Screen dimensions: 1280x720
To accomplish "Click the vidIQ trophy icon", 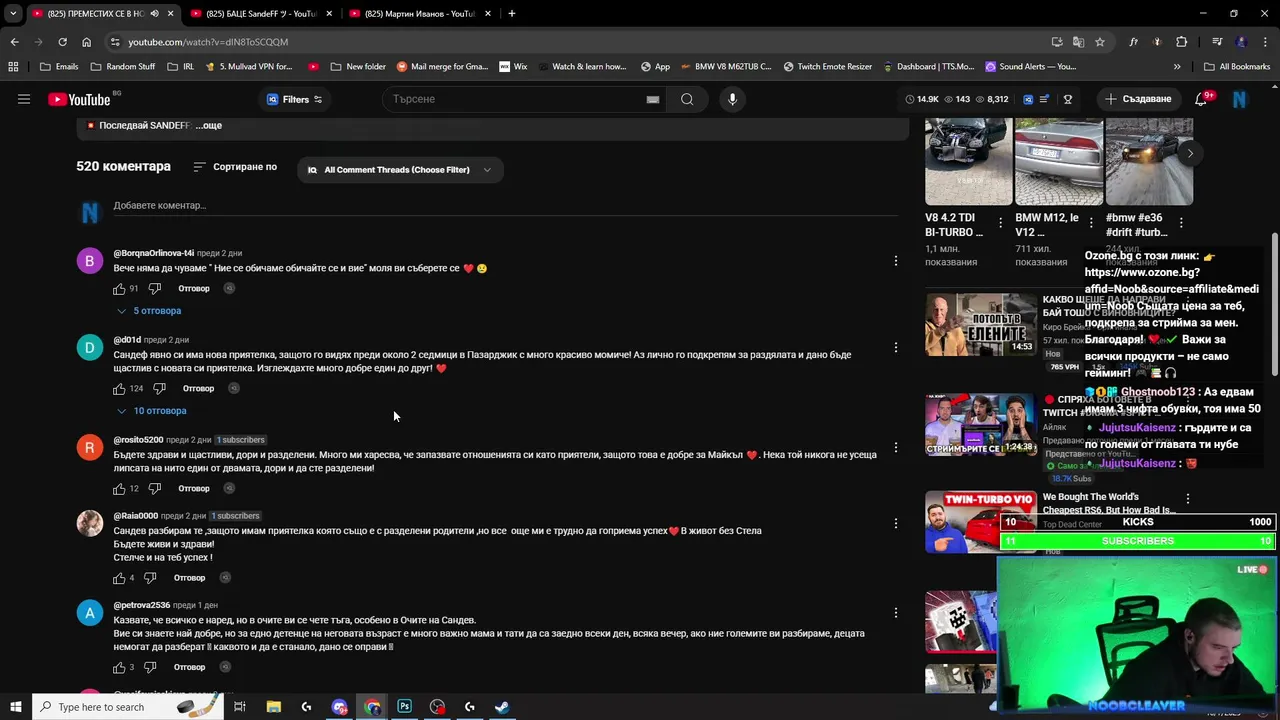I will click(x=1068, y=99).
